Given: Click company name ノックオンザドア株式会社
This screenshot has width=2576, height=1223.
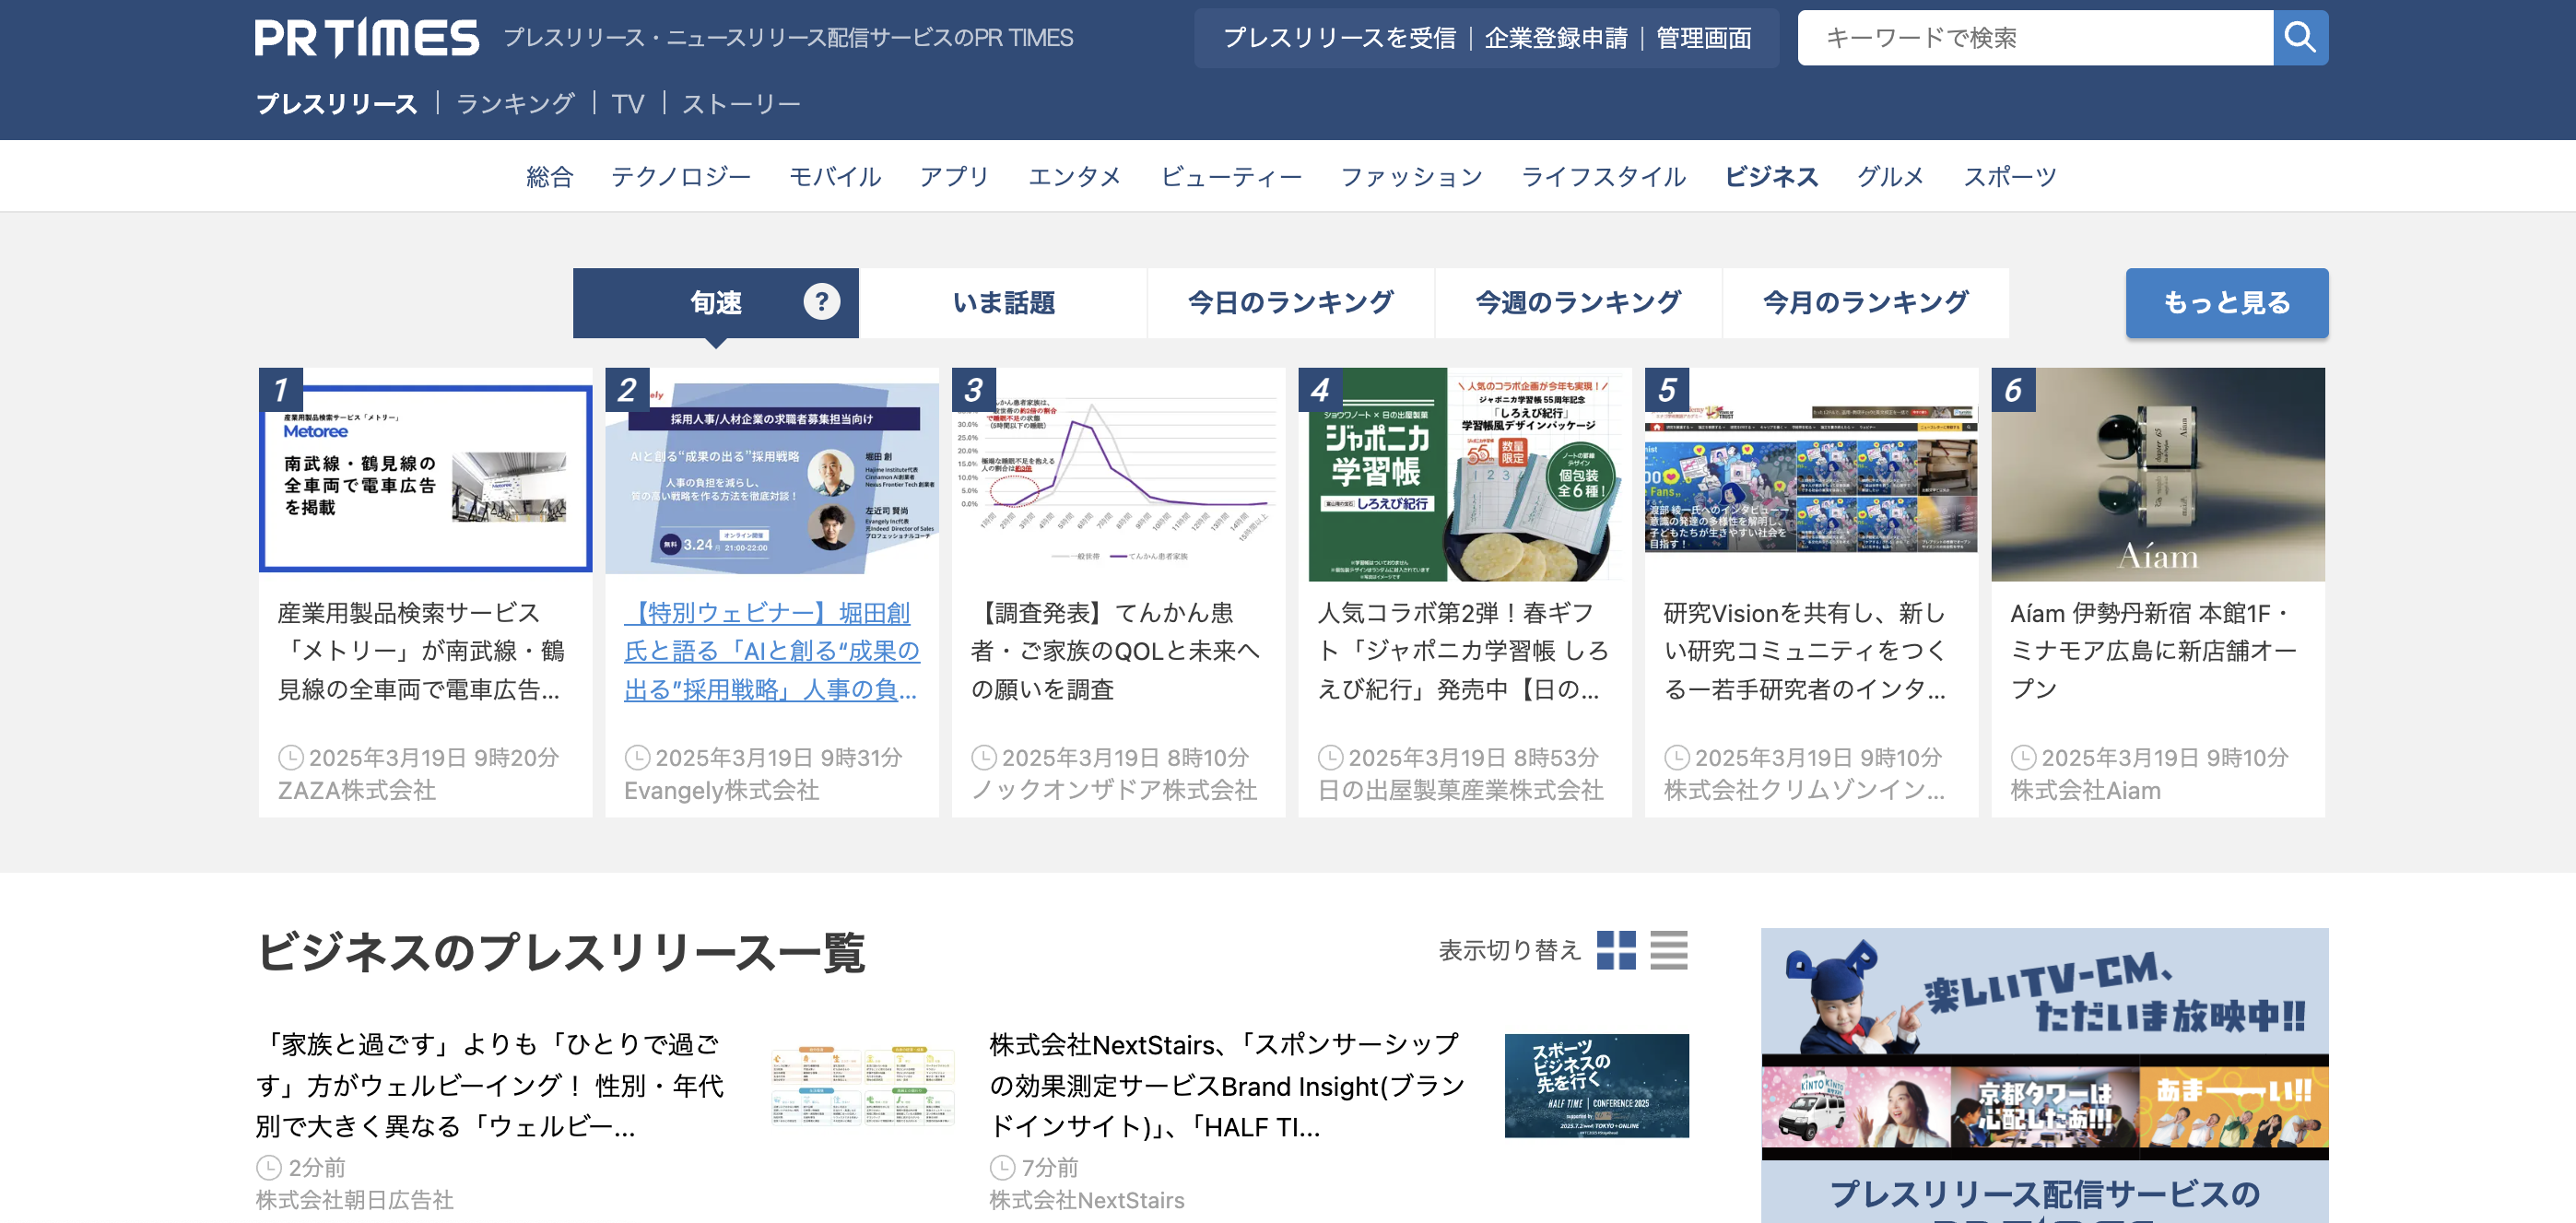Looking at the screenshot, I should 1114,790.
